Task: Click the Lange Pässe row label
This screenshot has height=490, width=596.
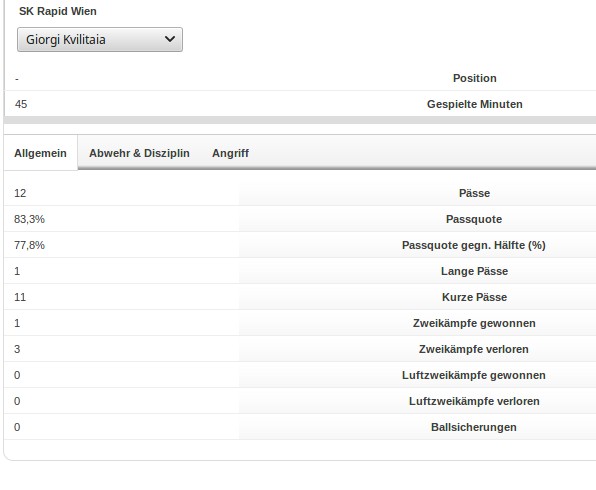Action: (x=474, y=271)
